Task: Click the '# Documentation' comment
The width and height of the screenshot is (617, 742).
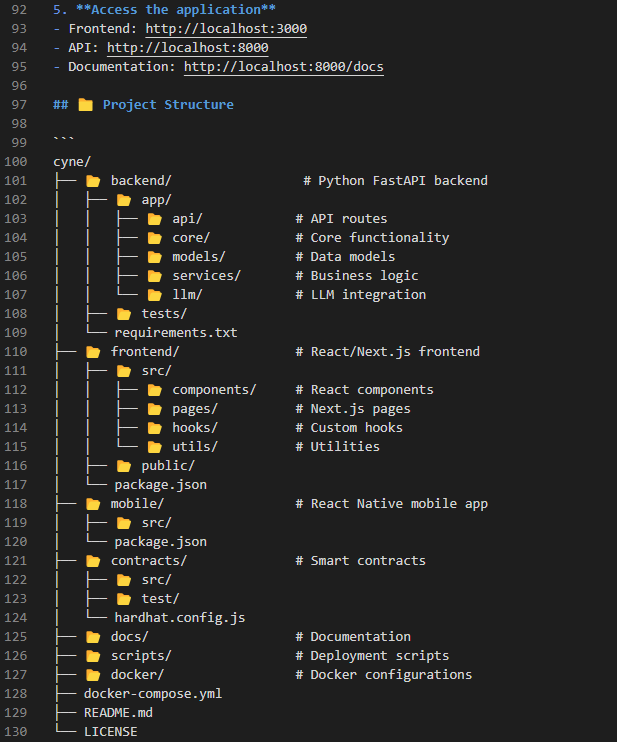Action: (x=353, y=636)
